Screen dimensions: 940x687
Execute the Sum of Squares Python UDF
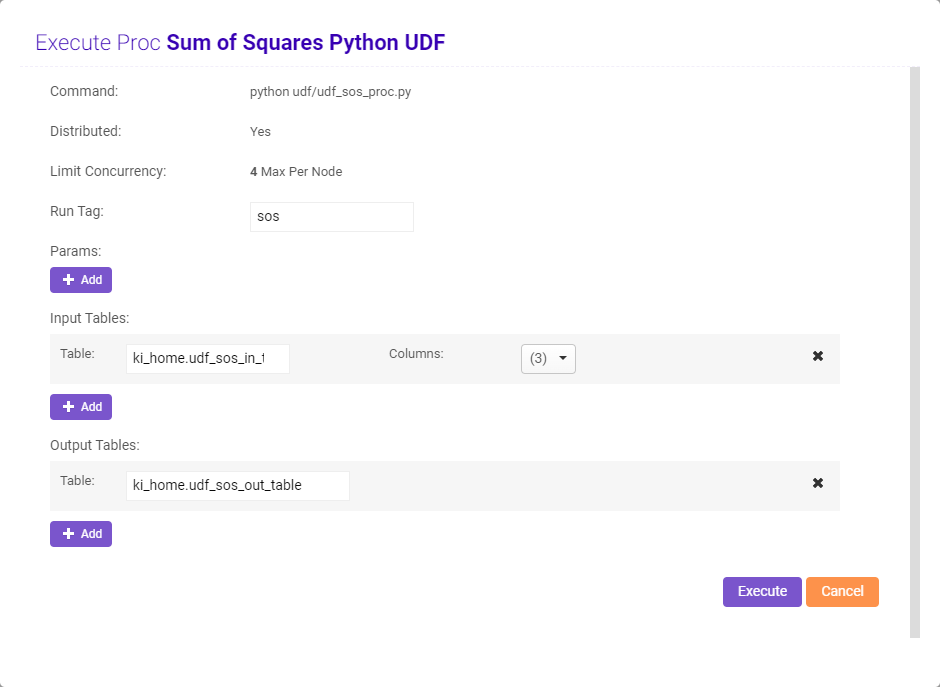(x=761, y=591)
